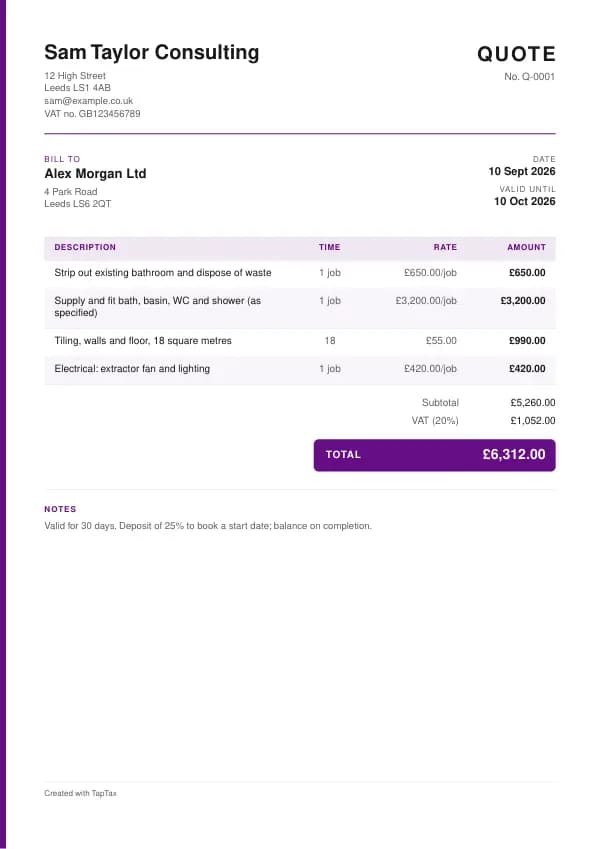
Task: Click the date 10 Sept 2026
Action: point(522,172)
